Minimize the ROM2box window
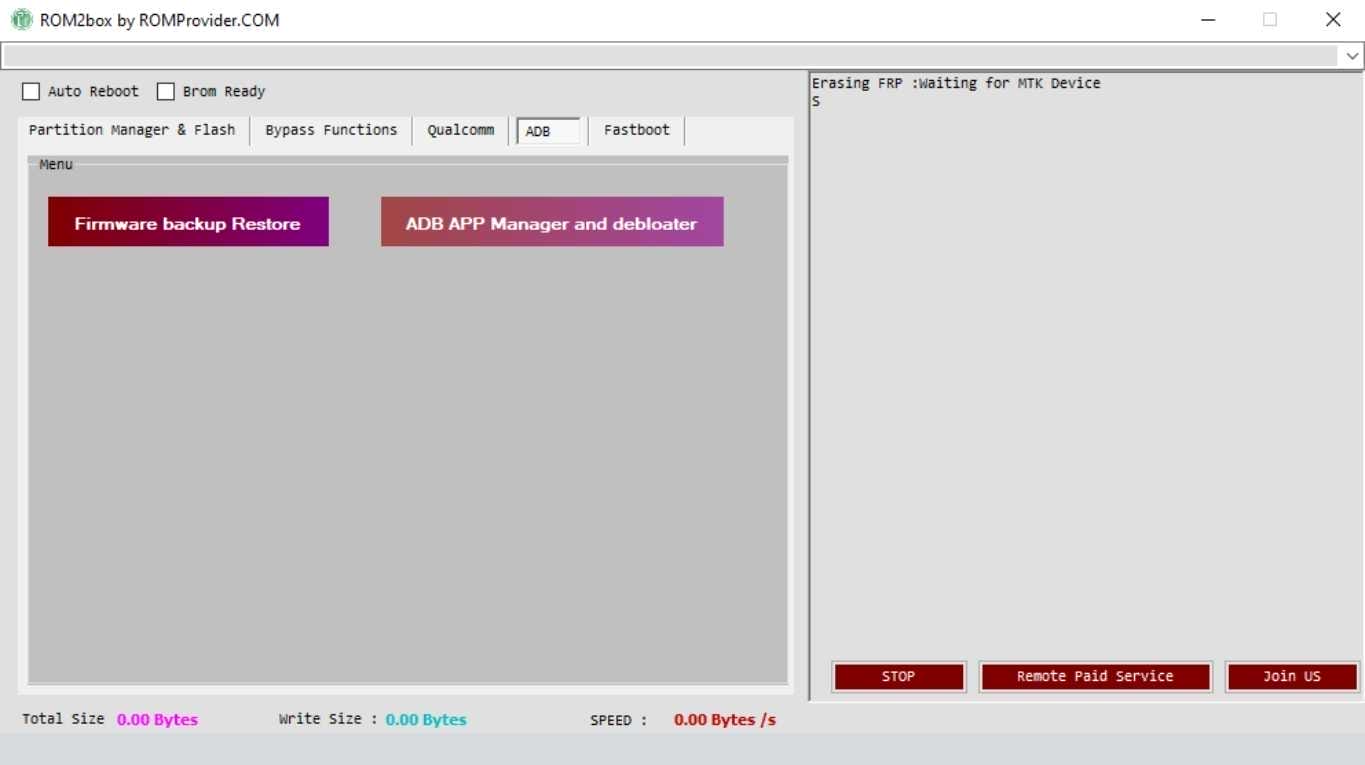1365x765 pixels. pos(1208,19)
